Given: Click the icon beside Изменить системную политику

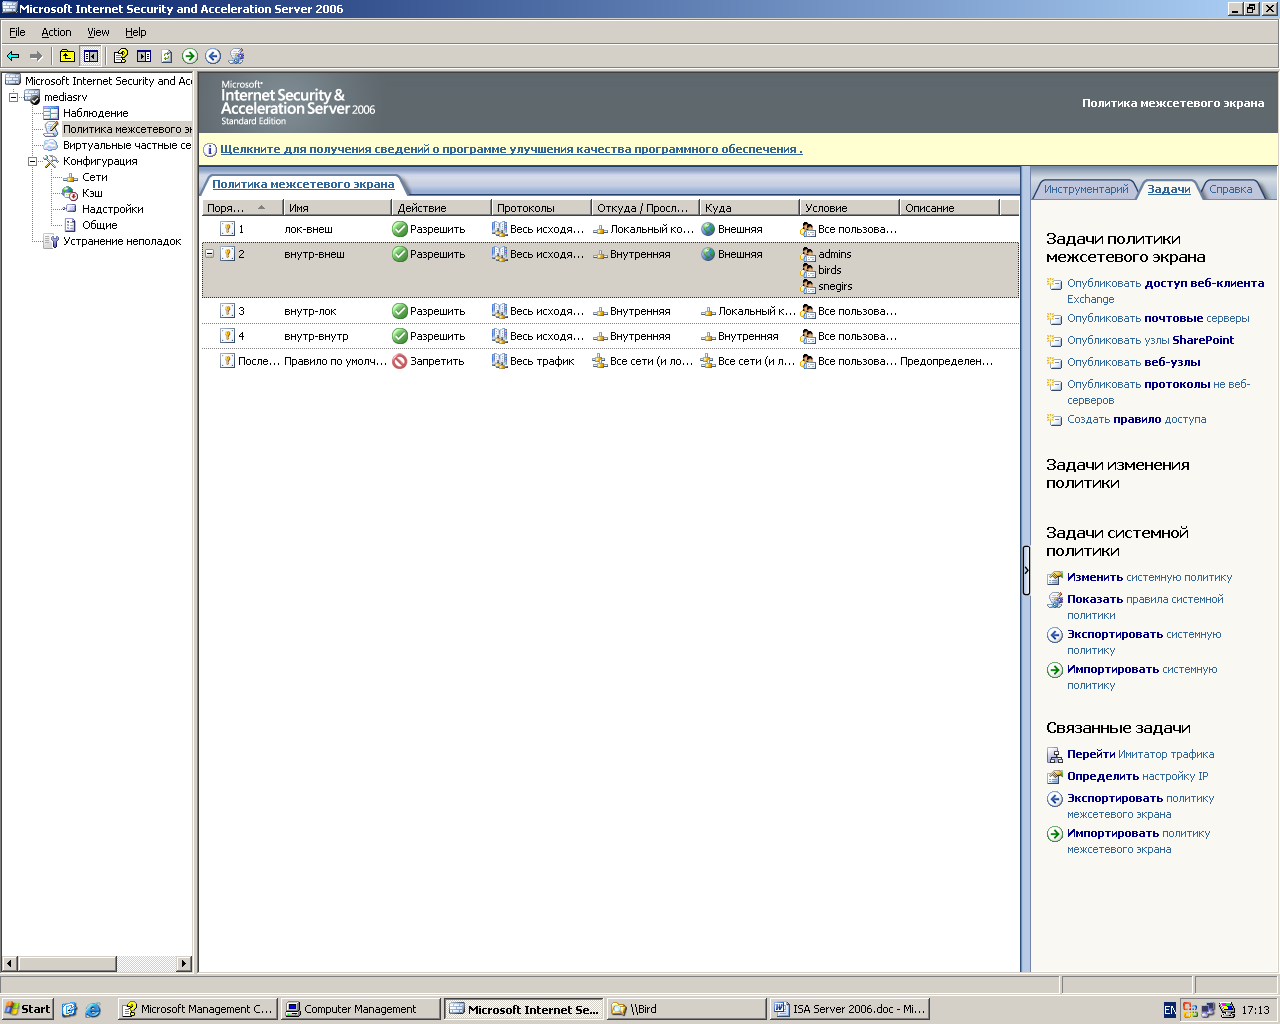Looking at the screenshot, I should (1054, 578).
